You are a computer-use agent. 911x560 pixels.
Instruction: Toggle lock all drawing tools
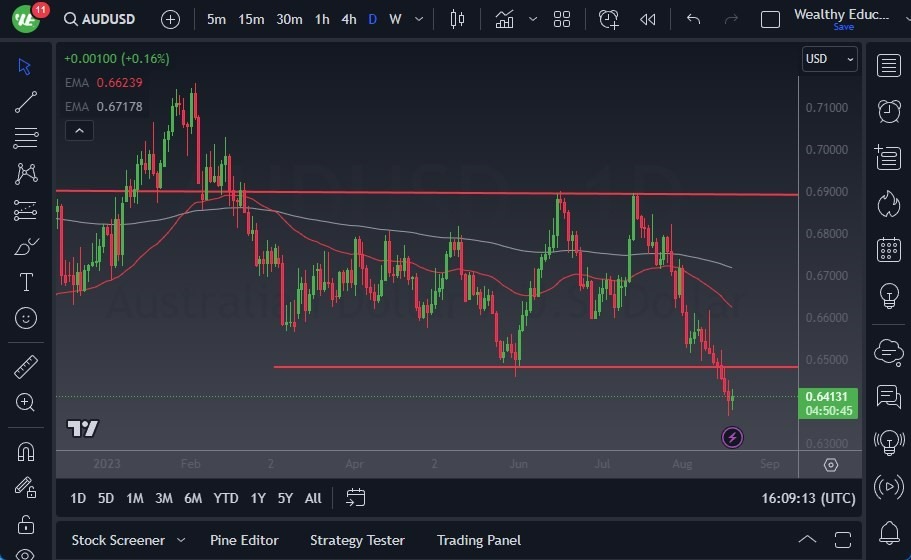click(x=26, y=524)
